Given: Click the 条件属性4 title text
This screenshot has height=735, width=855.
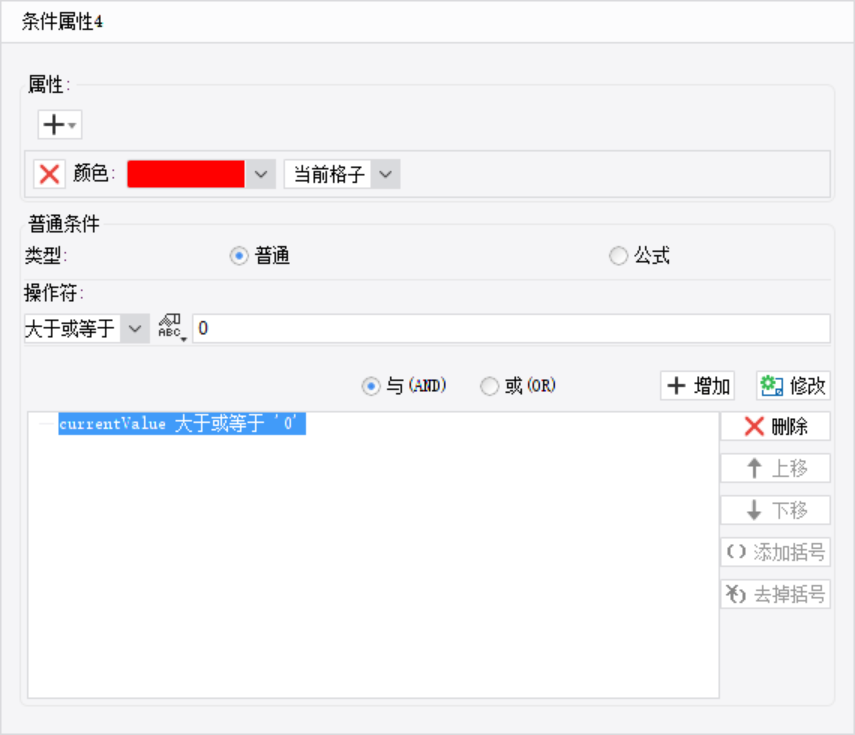Looking at the screenshot, I should tap(62, 22).
